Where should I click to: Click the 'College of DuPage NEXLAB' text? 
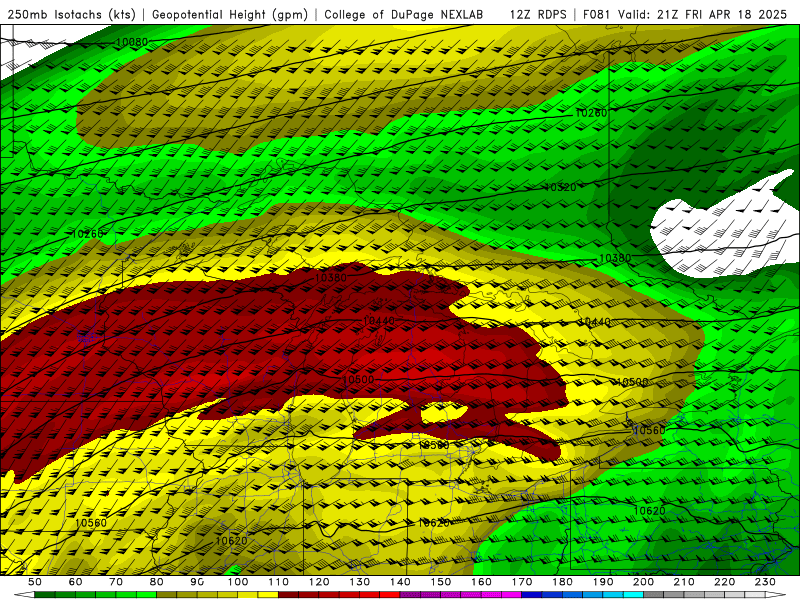[404, 15]
